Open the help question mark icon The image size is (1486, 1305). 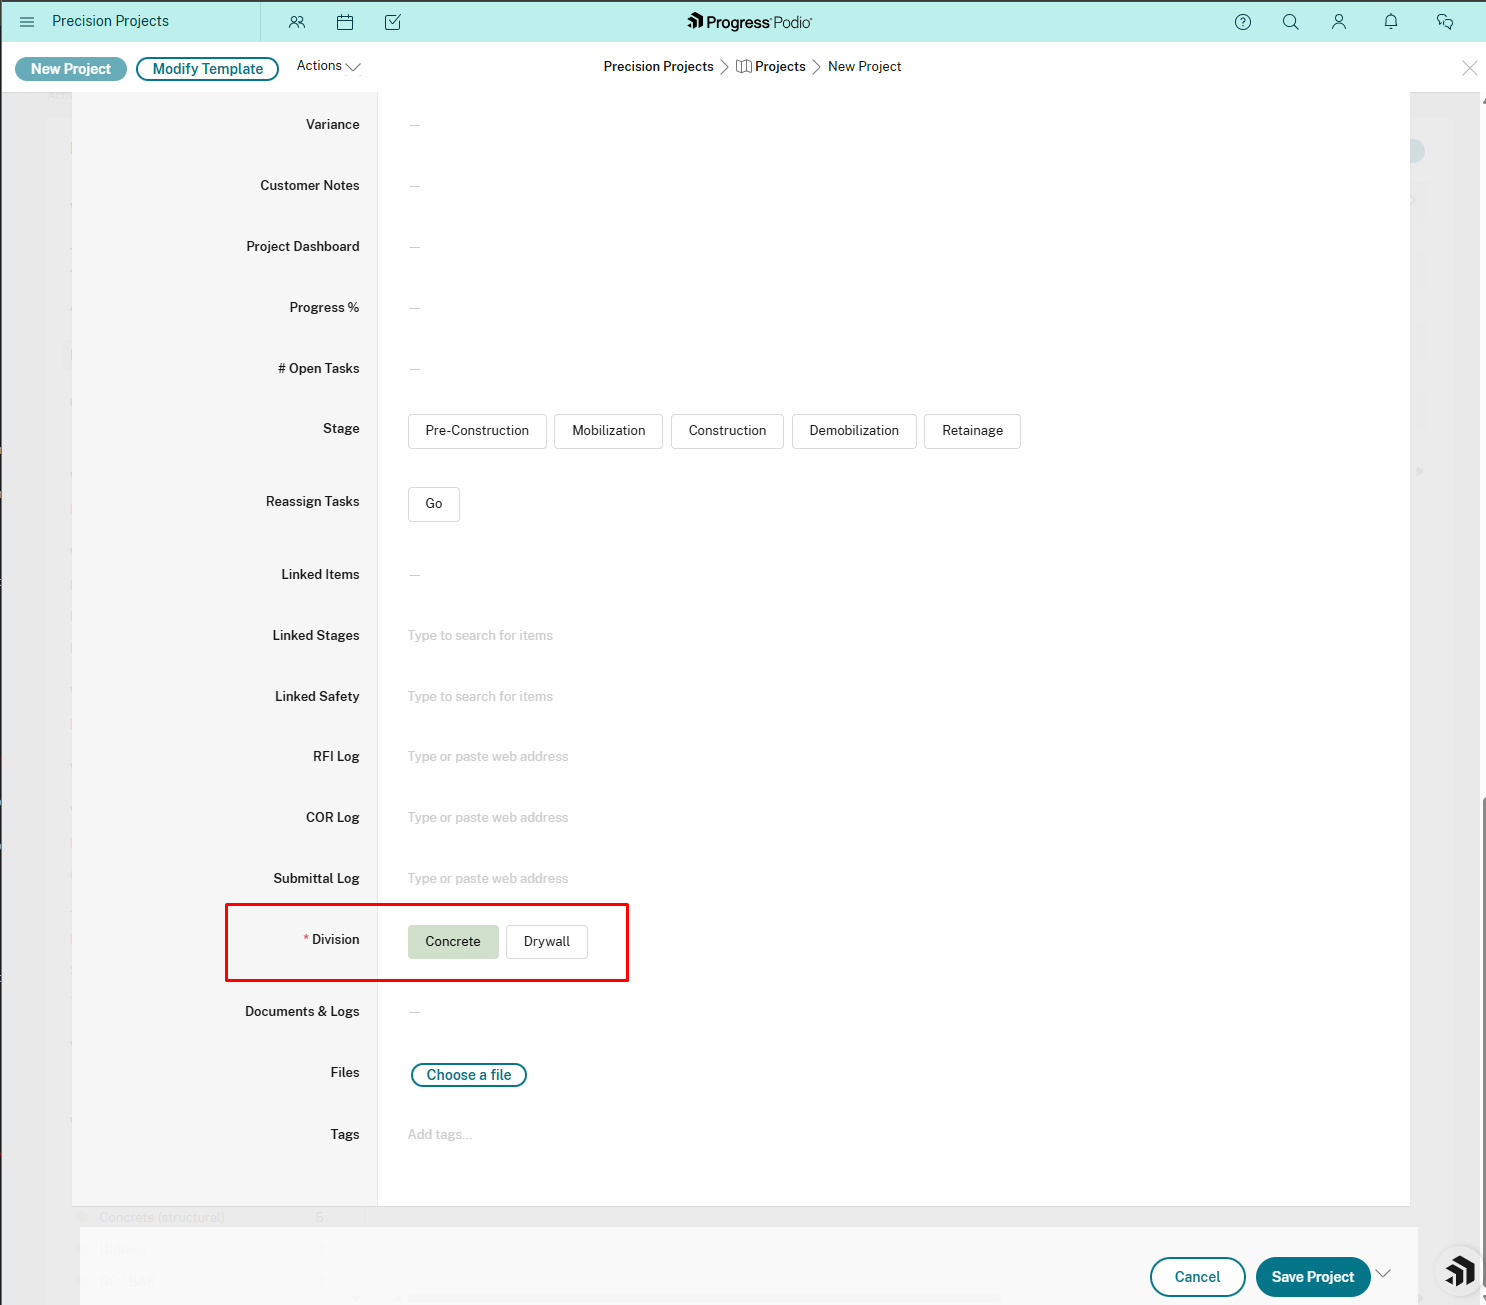point(1243,22)
